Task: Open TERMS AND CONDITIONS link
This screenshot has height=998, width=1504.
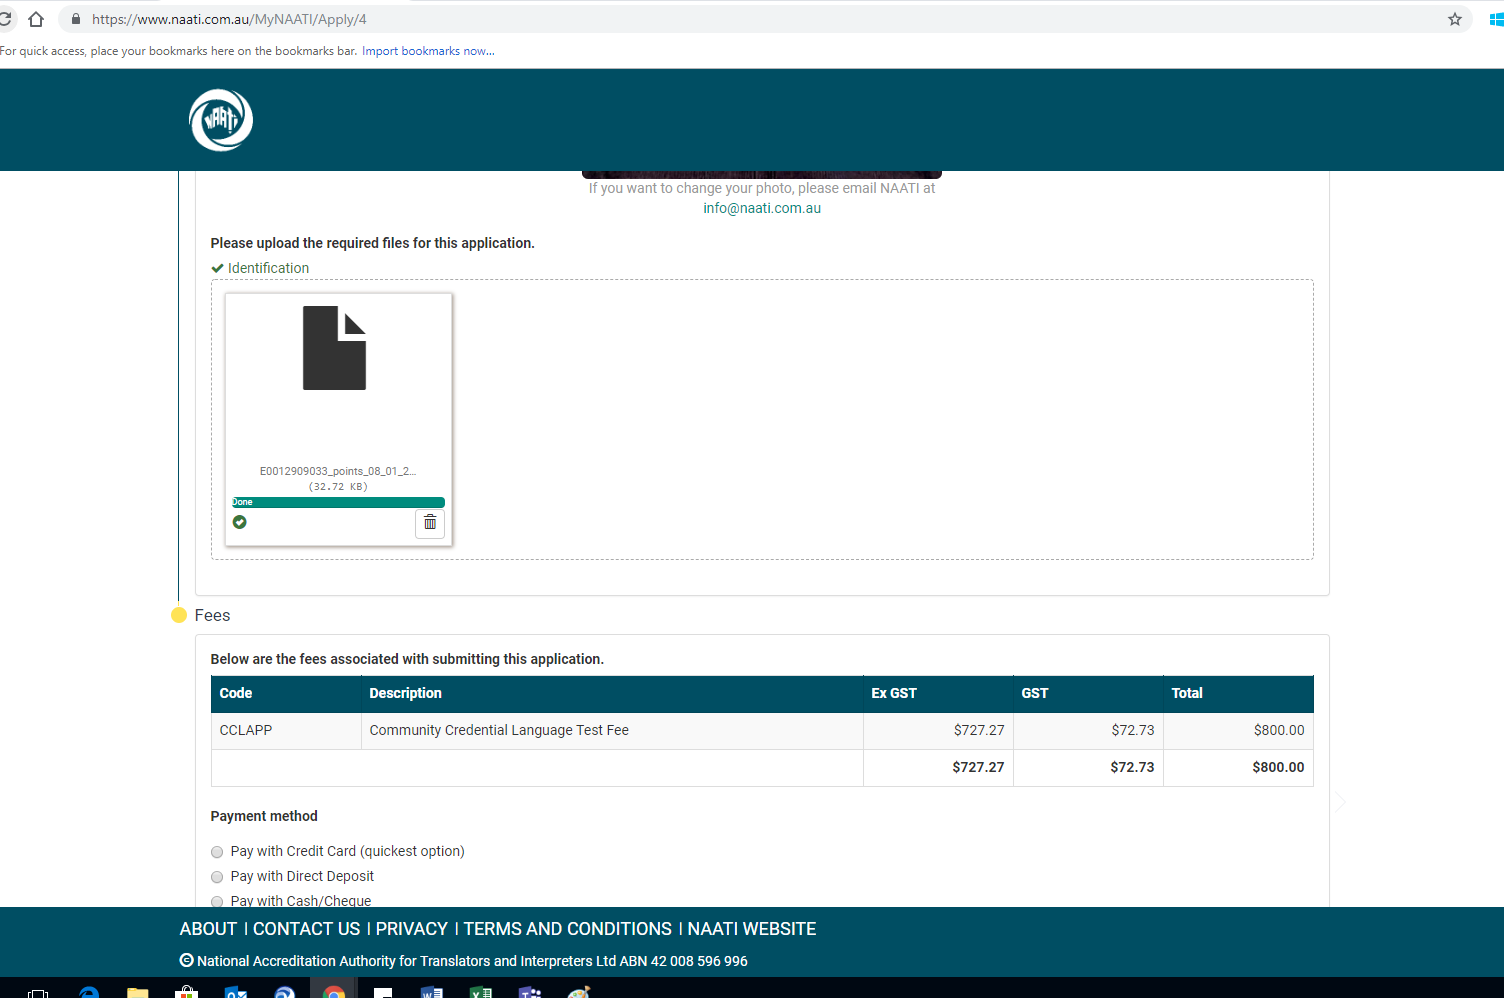Action: pyautogui.click(x=567, y=929)
